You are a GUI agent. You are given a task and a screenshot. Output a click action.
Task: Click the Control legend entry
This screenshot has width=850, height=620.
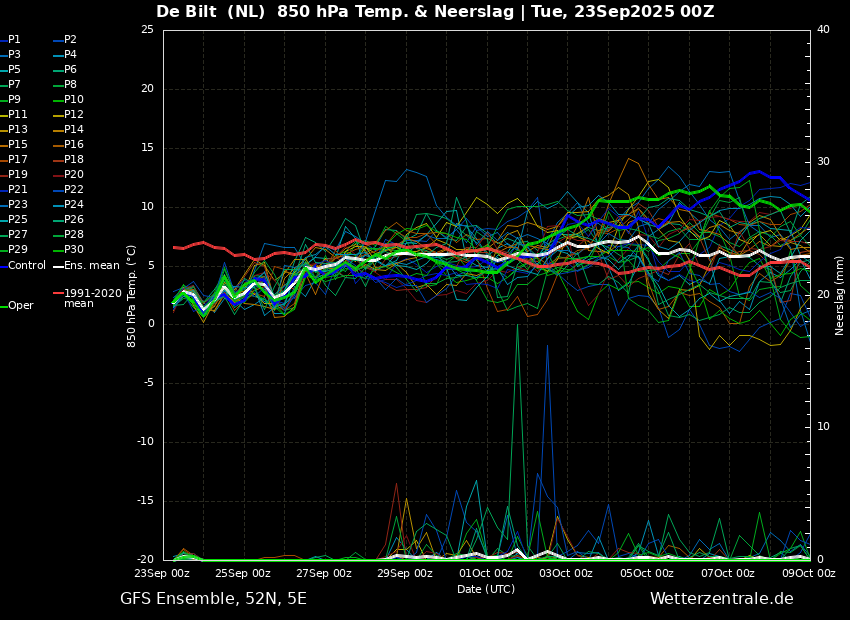pyautogui.click(x=23, y=266)
